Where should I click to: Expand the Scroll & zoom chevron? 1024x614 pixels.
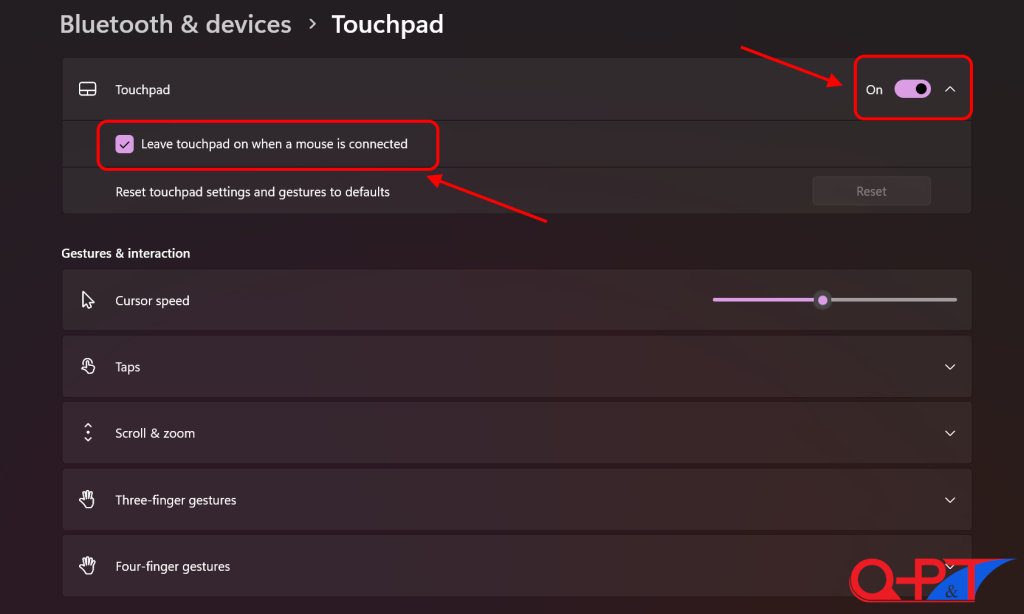[x=950, y=433]
